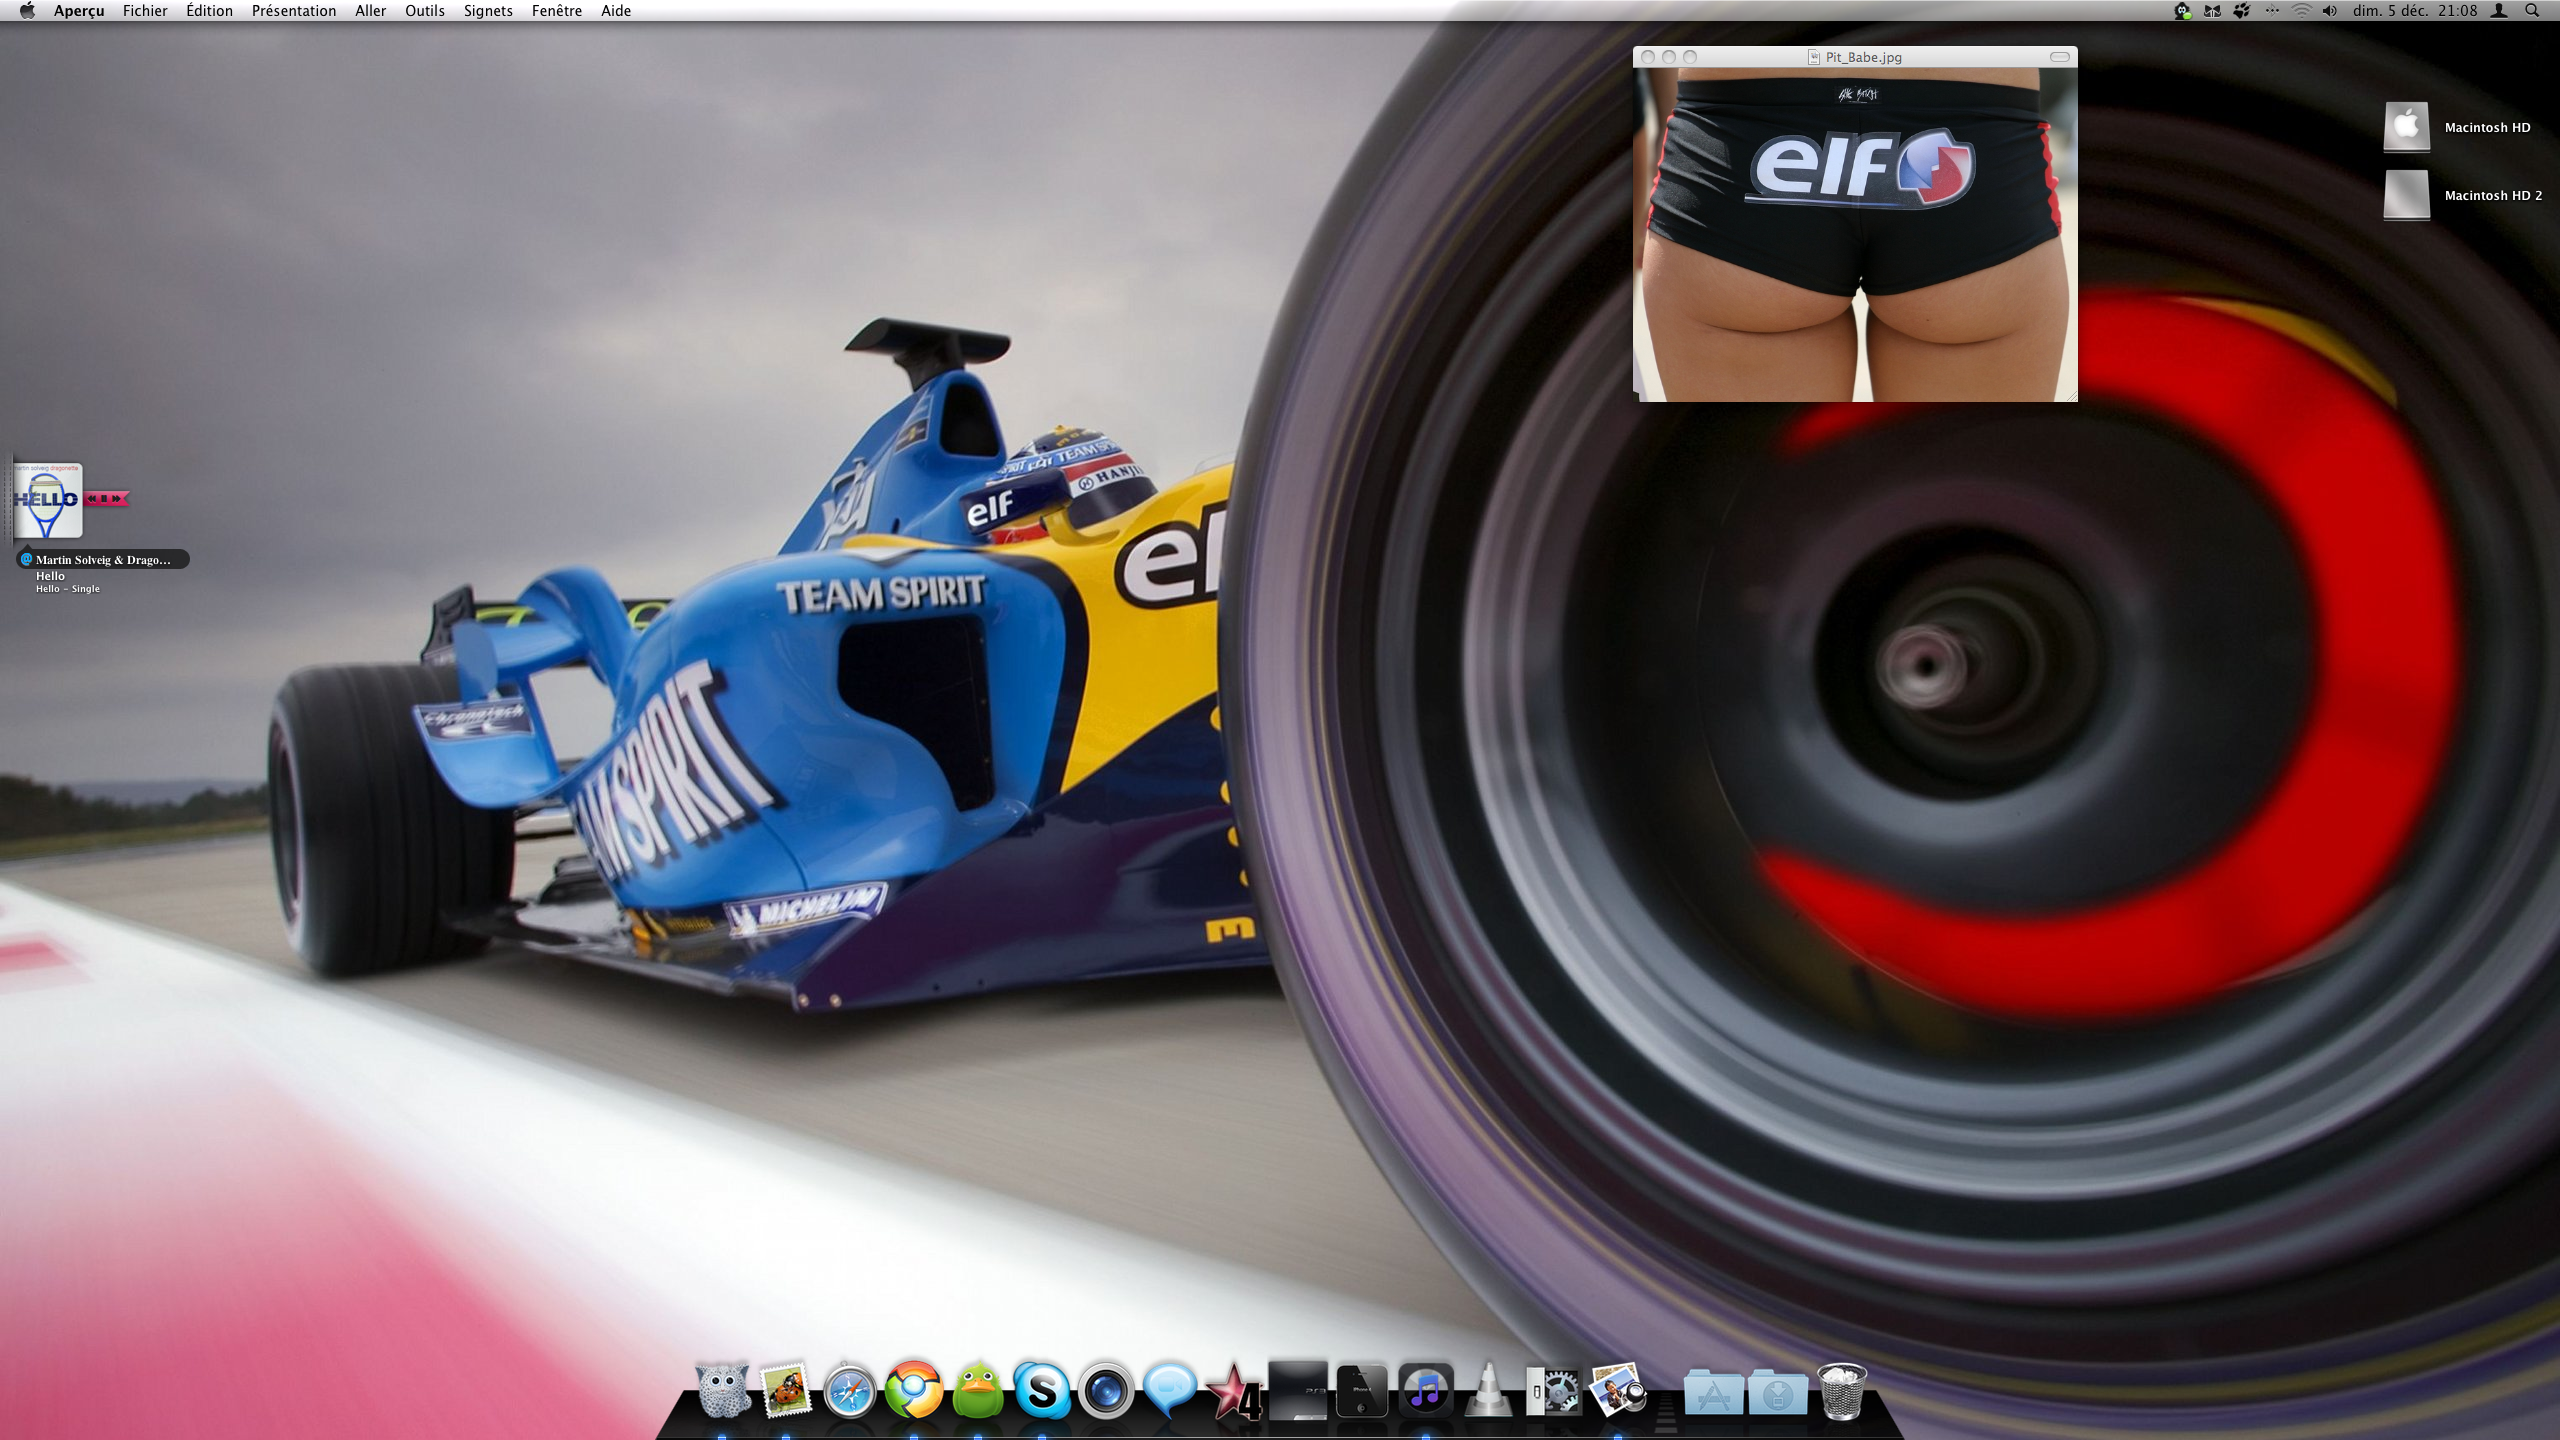The height and width of the screenshot is (1440, 2560).
Task: Open VLC traffic cone icon in Dock
Action: [1489, 1390]
